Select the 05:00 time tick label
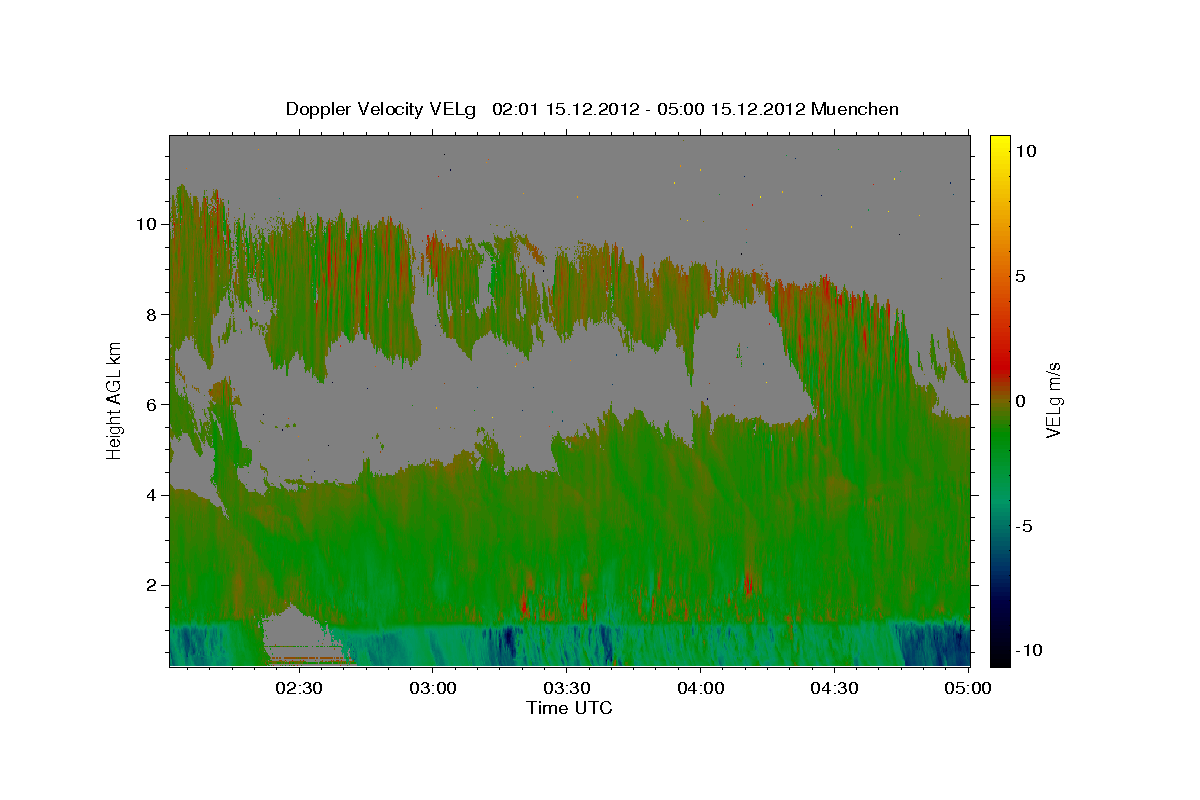 click(968, 688)
